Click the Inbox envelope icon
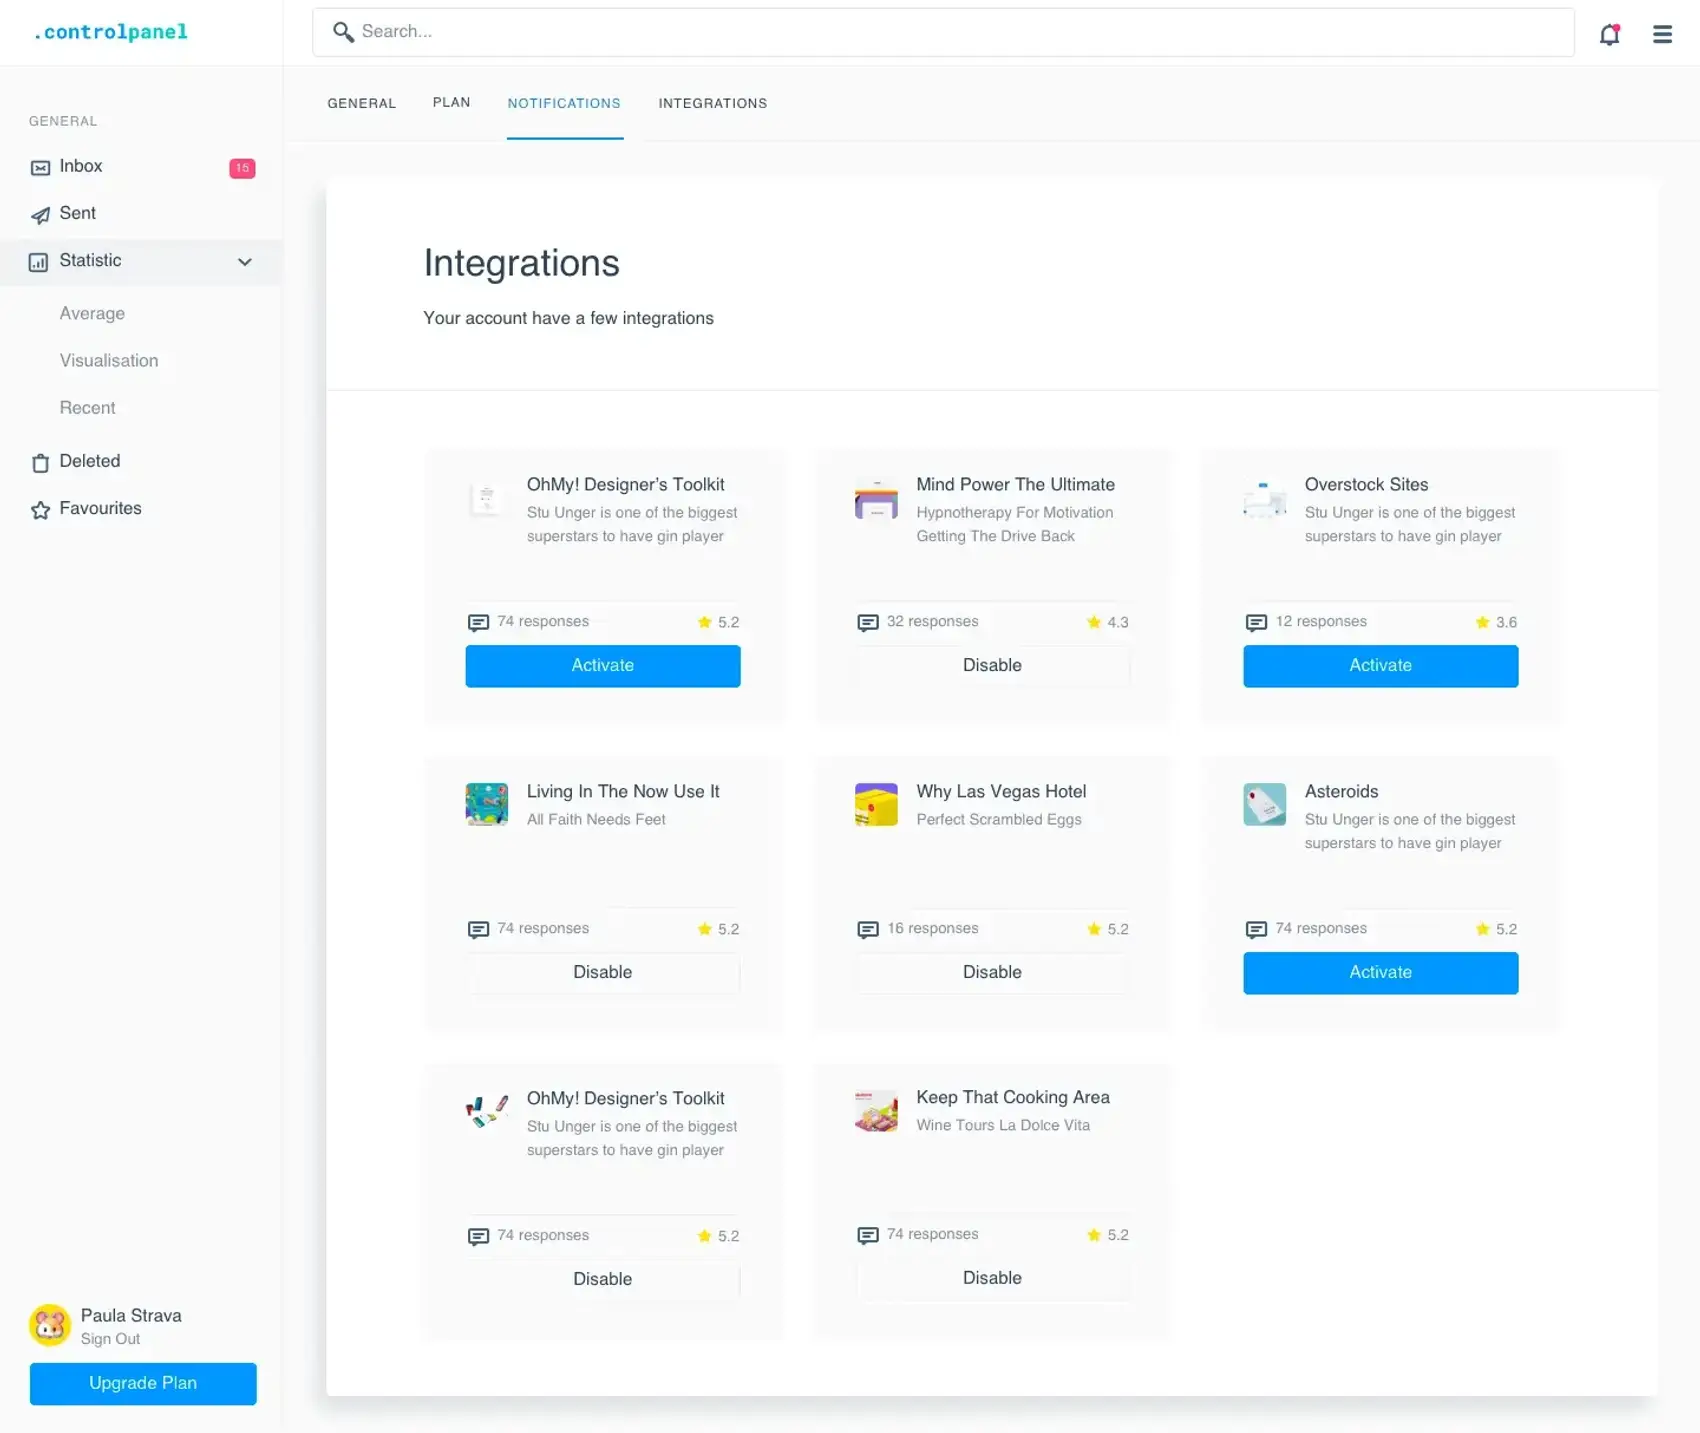Viewport: 1700px width, 1433px height. click(40, 168)
